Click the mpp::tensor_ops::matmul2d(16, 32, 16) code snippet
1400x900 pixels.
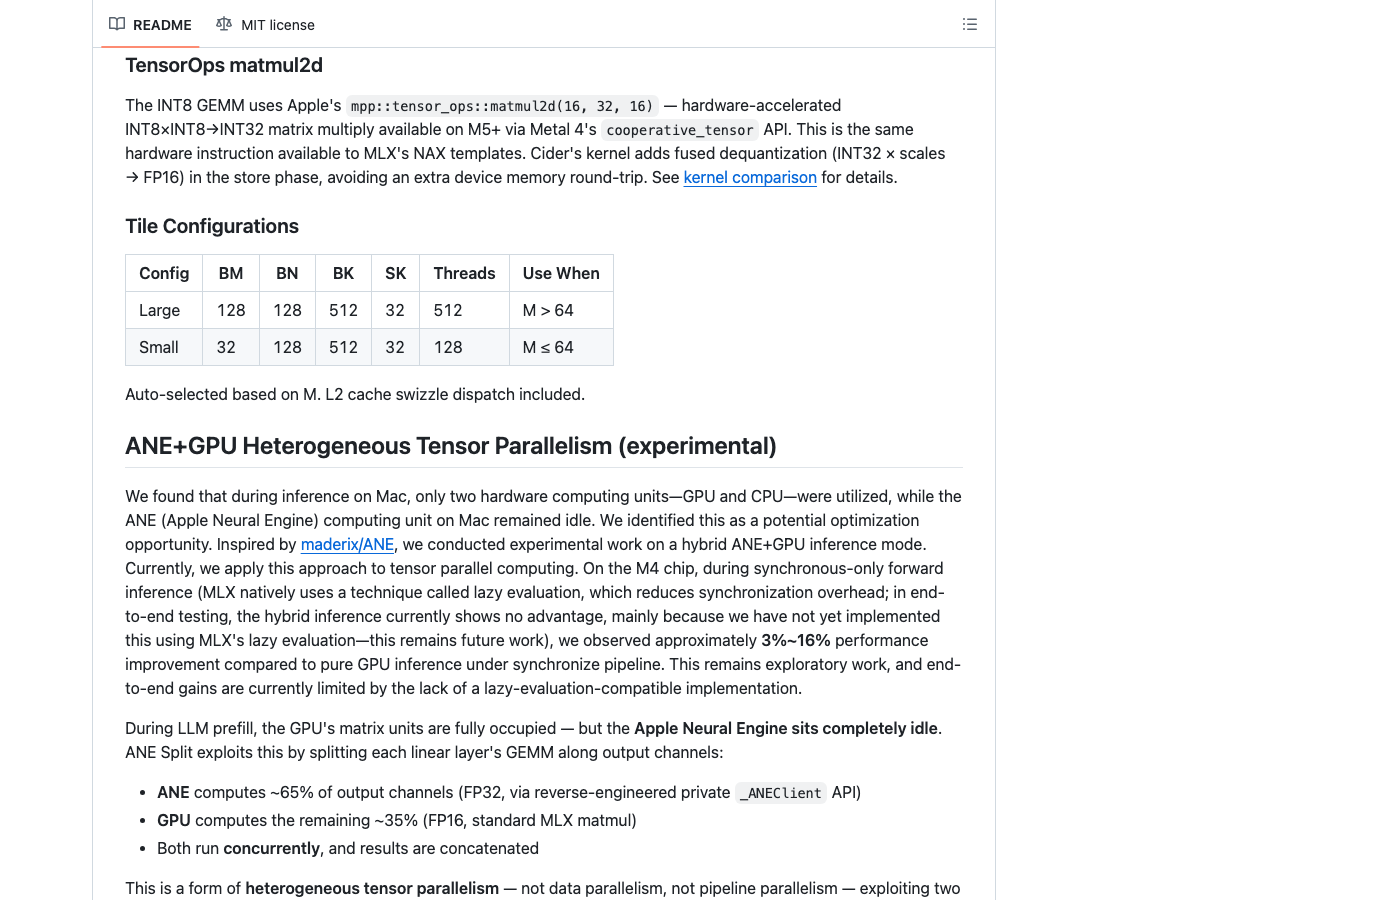coord(502,106)
